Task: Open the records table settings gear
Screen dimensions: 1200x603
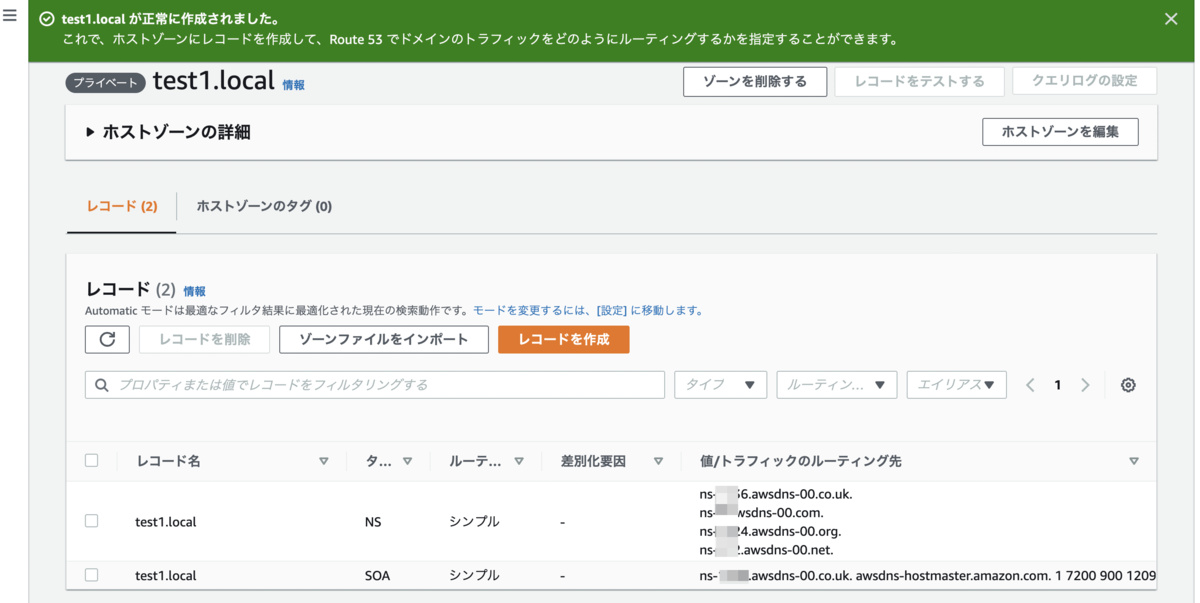Action: [1128, 385]
